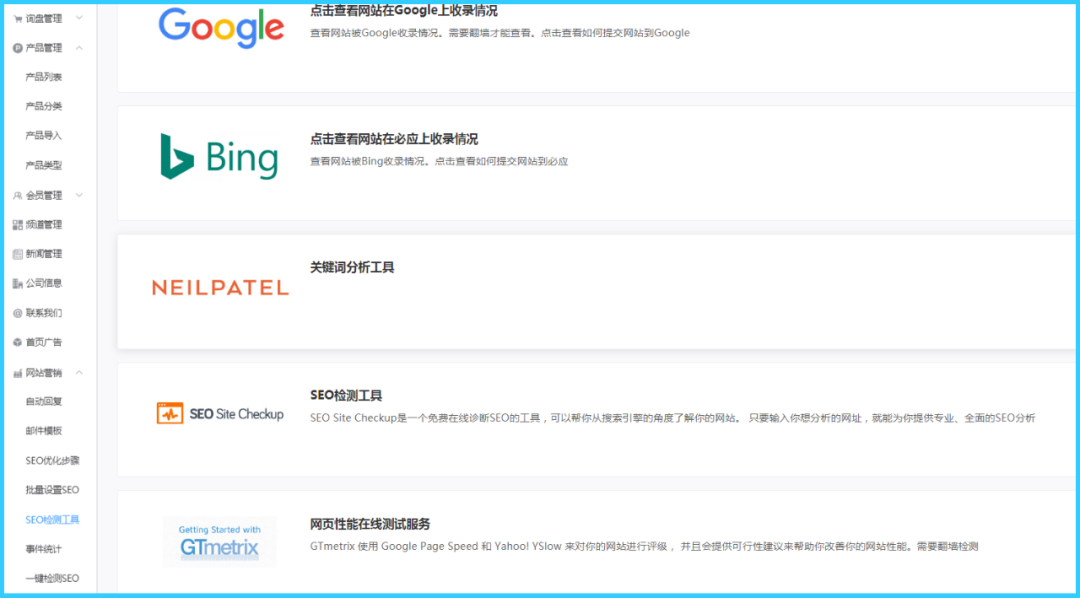Click the Bing logo
This screenshot has width=1080, height=598.
[220, 157]
